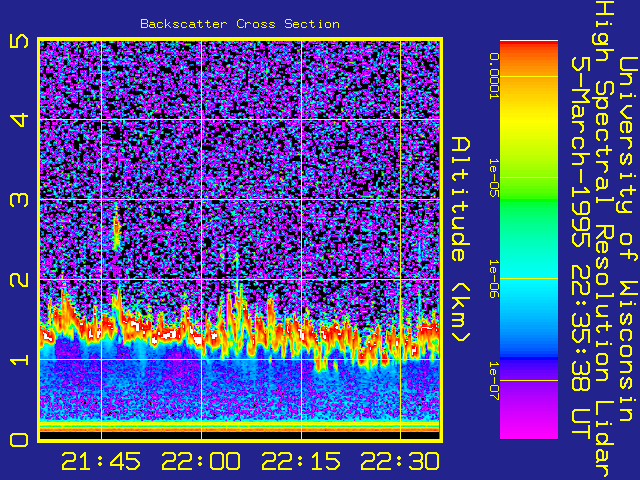Click the altitude label 1

19,360
